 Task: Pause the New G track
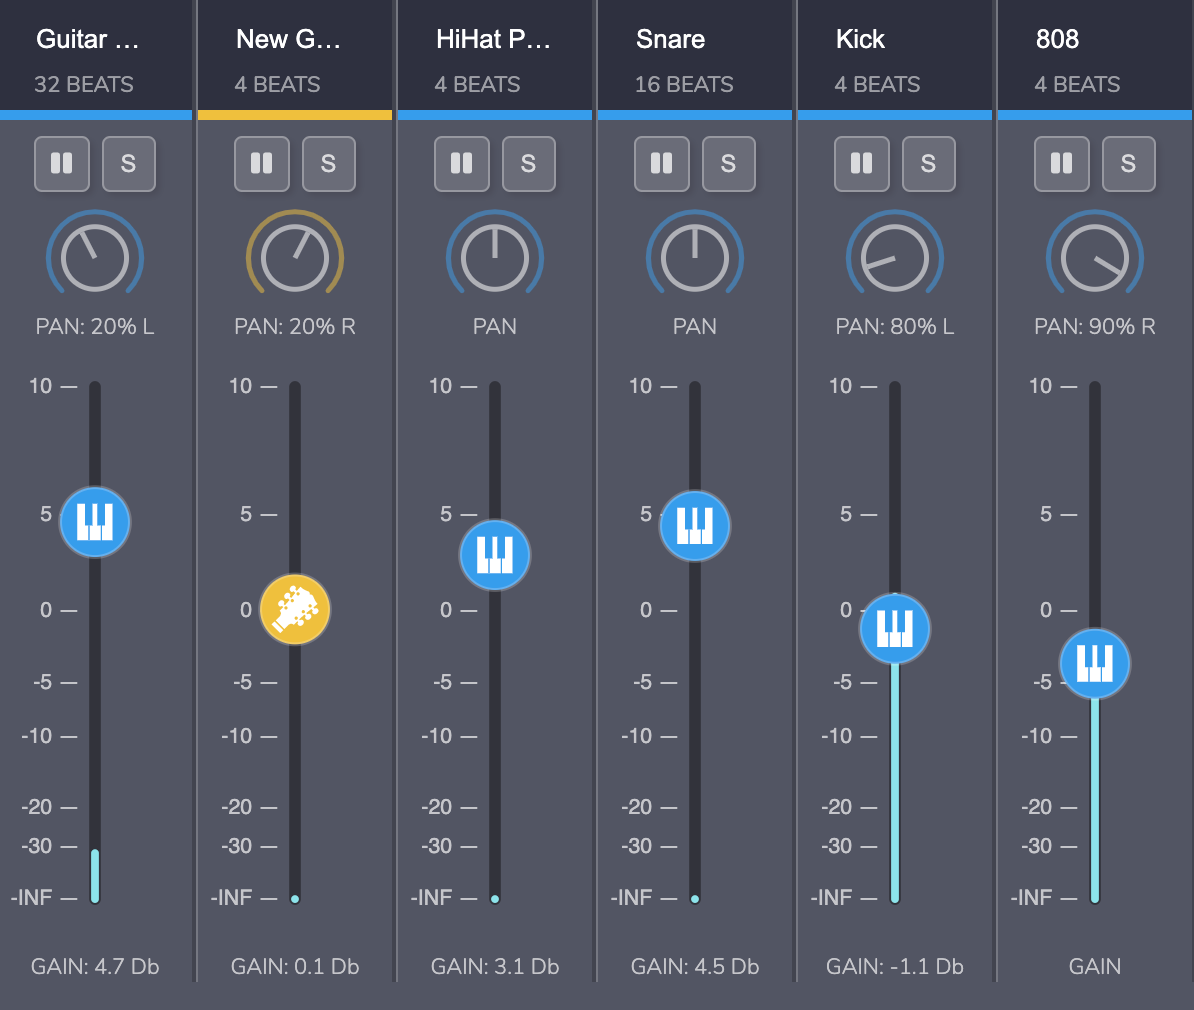click(262, 164)
